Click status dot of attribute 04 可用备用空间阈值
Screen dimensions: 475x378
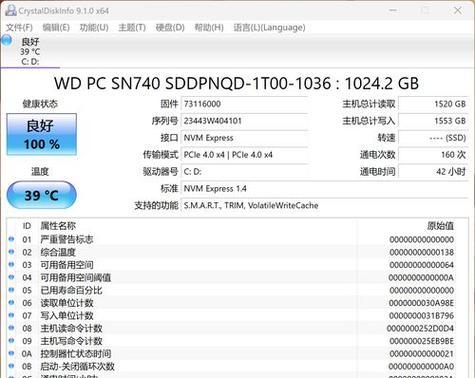[11, 277]
